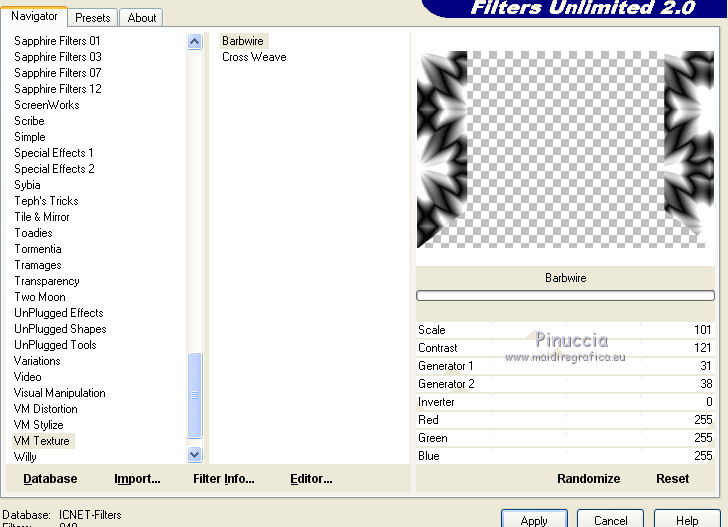Open Help

click(x=687, y=520)
